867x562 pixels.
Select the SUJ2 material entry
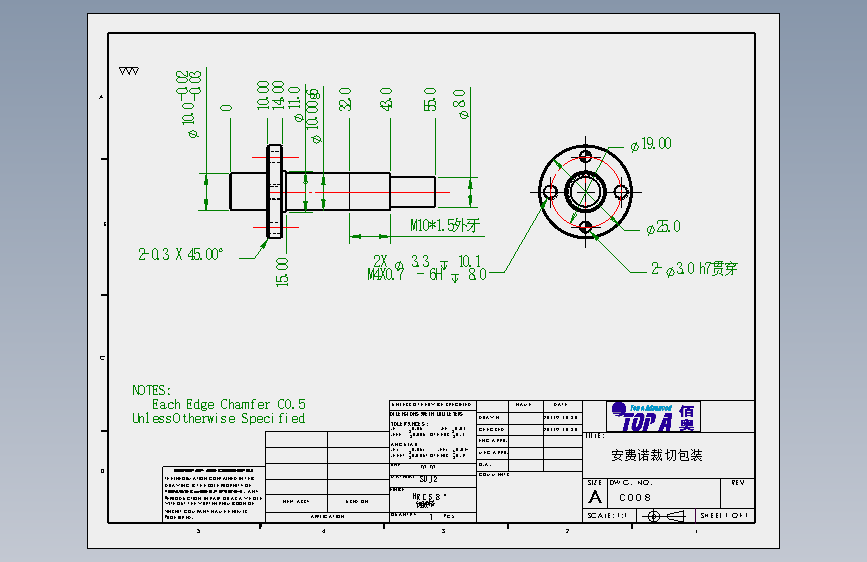pos(429,479)
